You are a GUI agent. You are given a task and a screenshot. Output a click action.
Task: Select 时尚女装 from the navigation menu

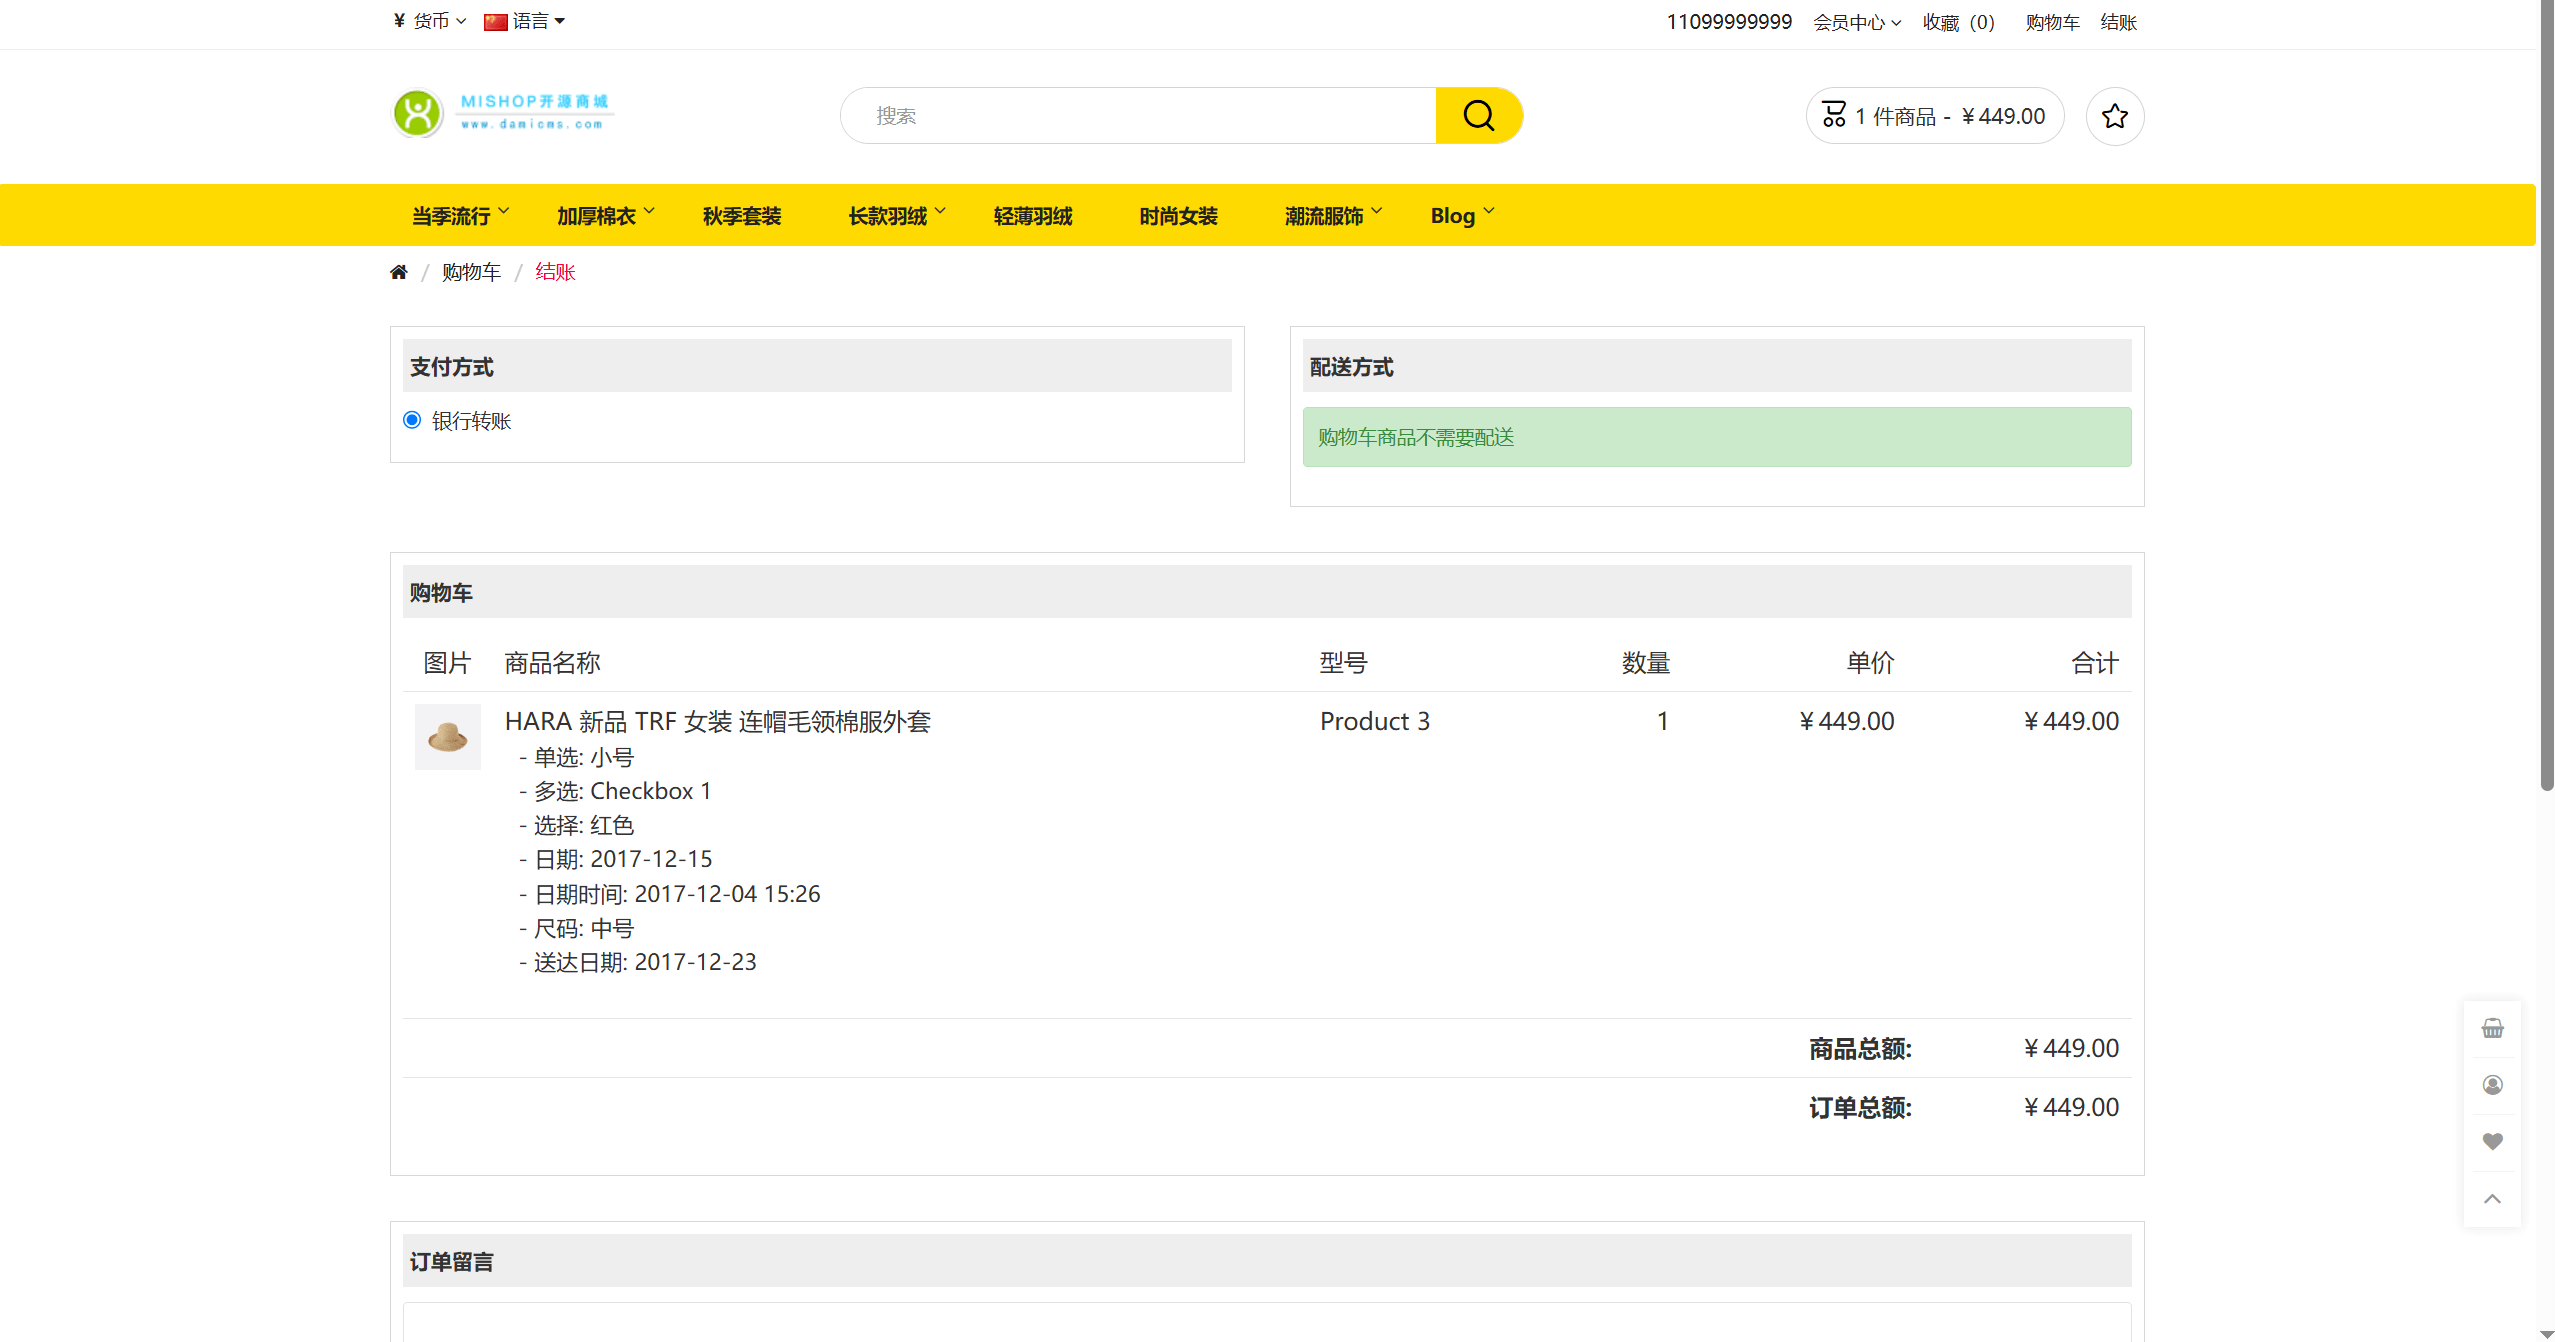(x=1177, y=215)
